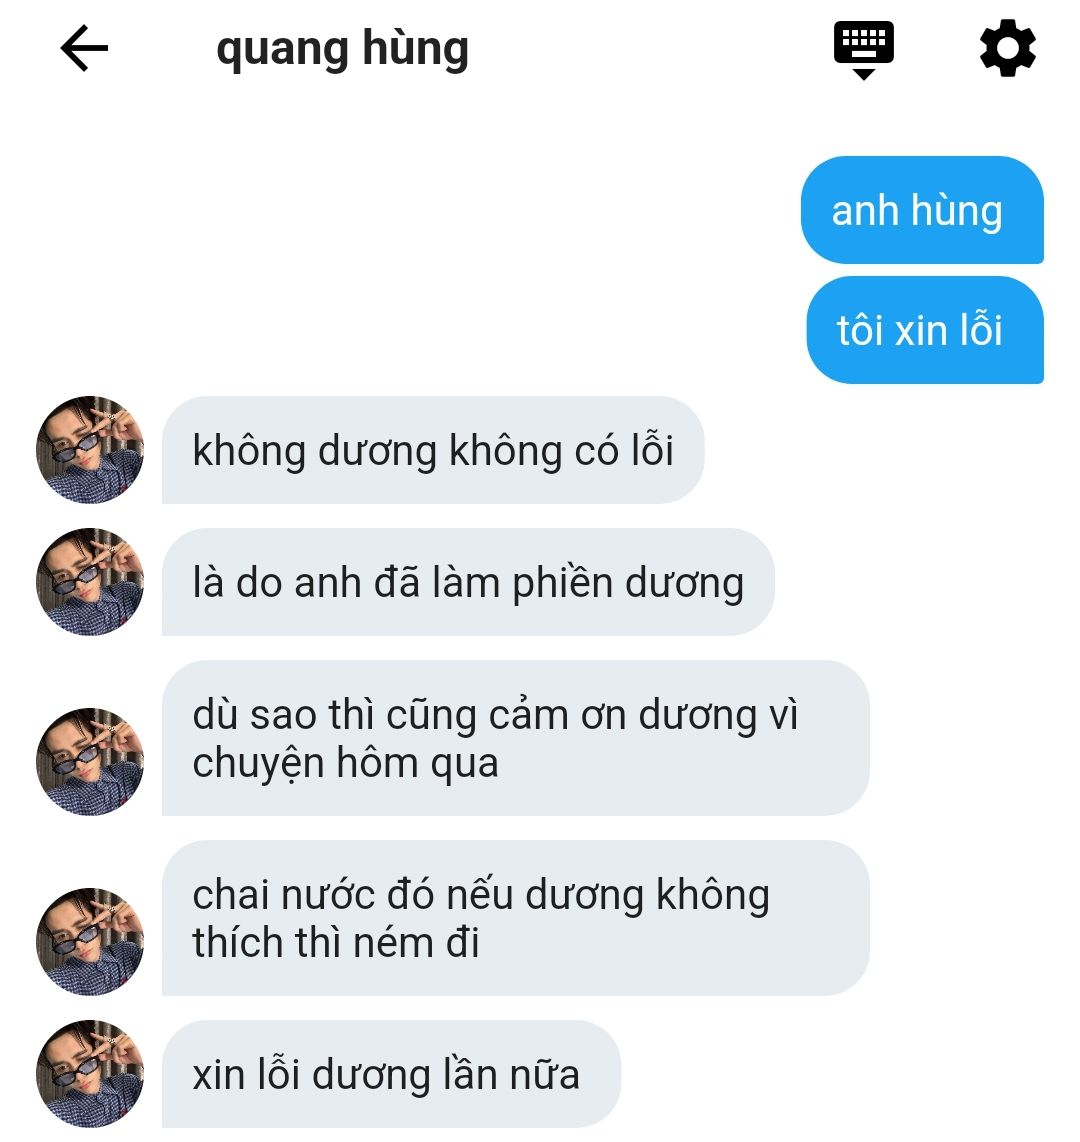Open avatar beside "xin lỗi dương lần nữa"
The height and width of the screenshot is (1142, 1080).
(90, 1074)
